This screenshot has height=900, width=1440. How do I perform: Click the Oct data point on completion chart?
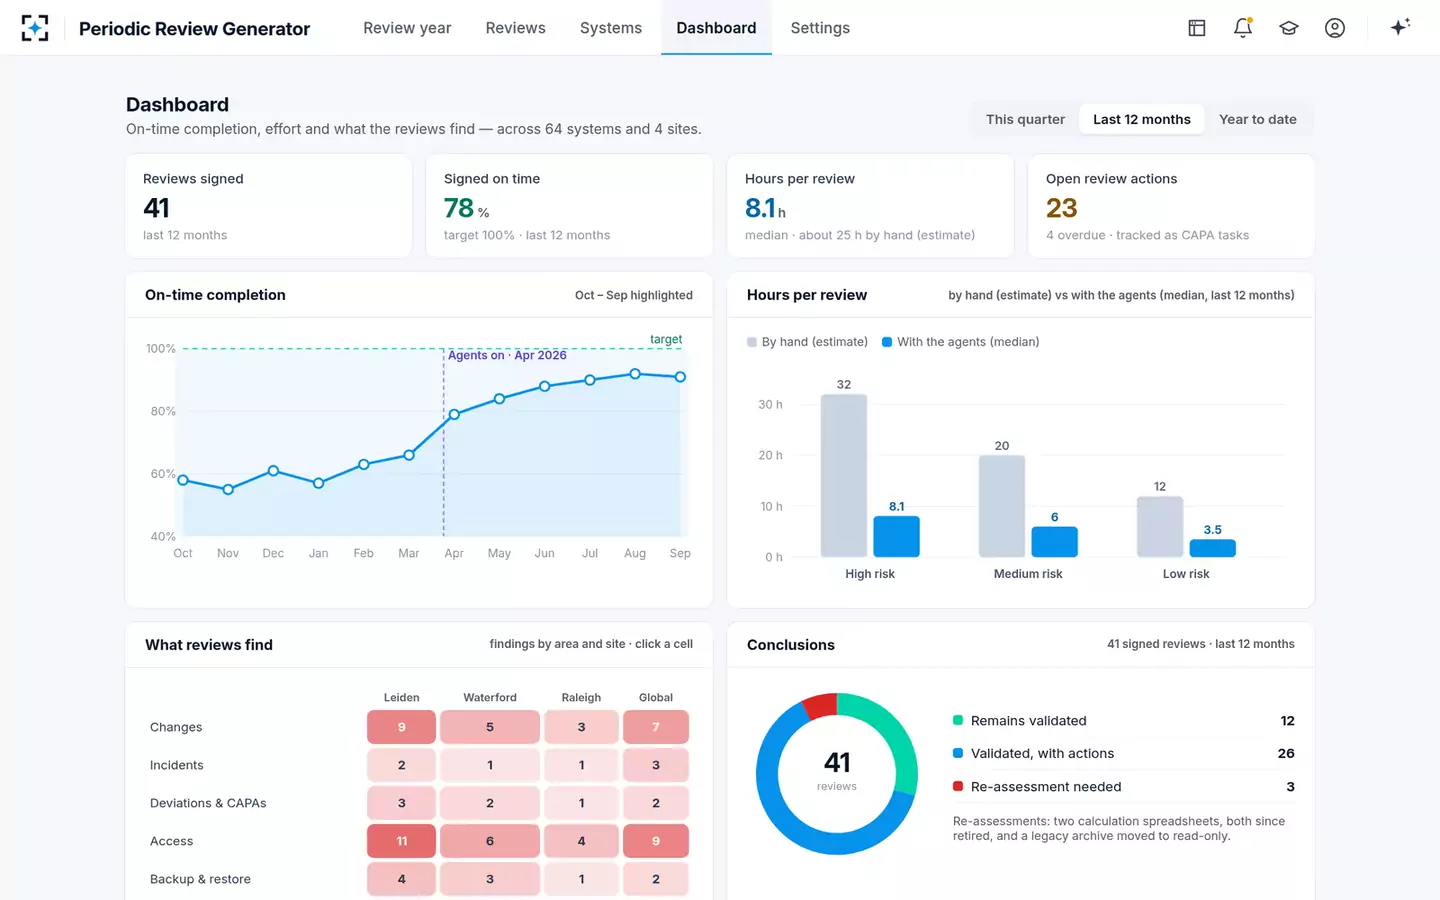183,480
